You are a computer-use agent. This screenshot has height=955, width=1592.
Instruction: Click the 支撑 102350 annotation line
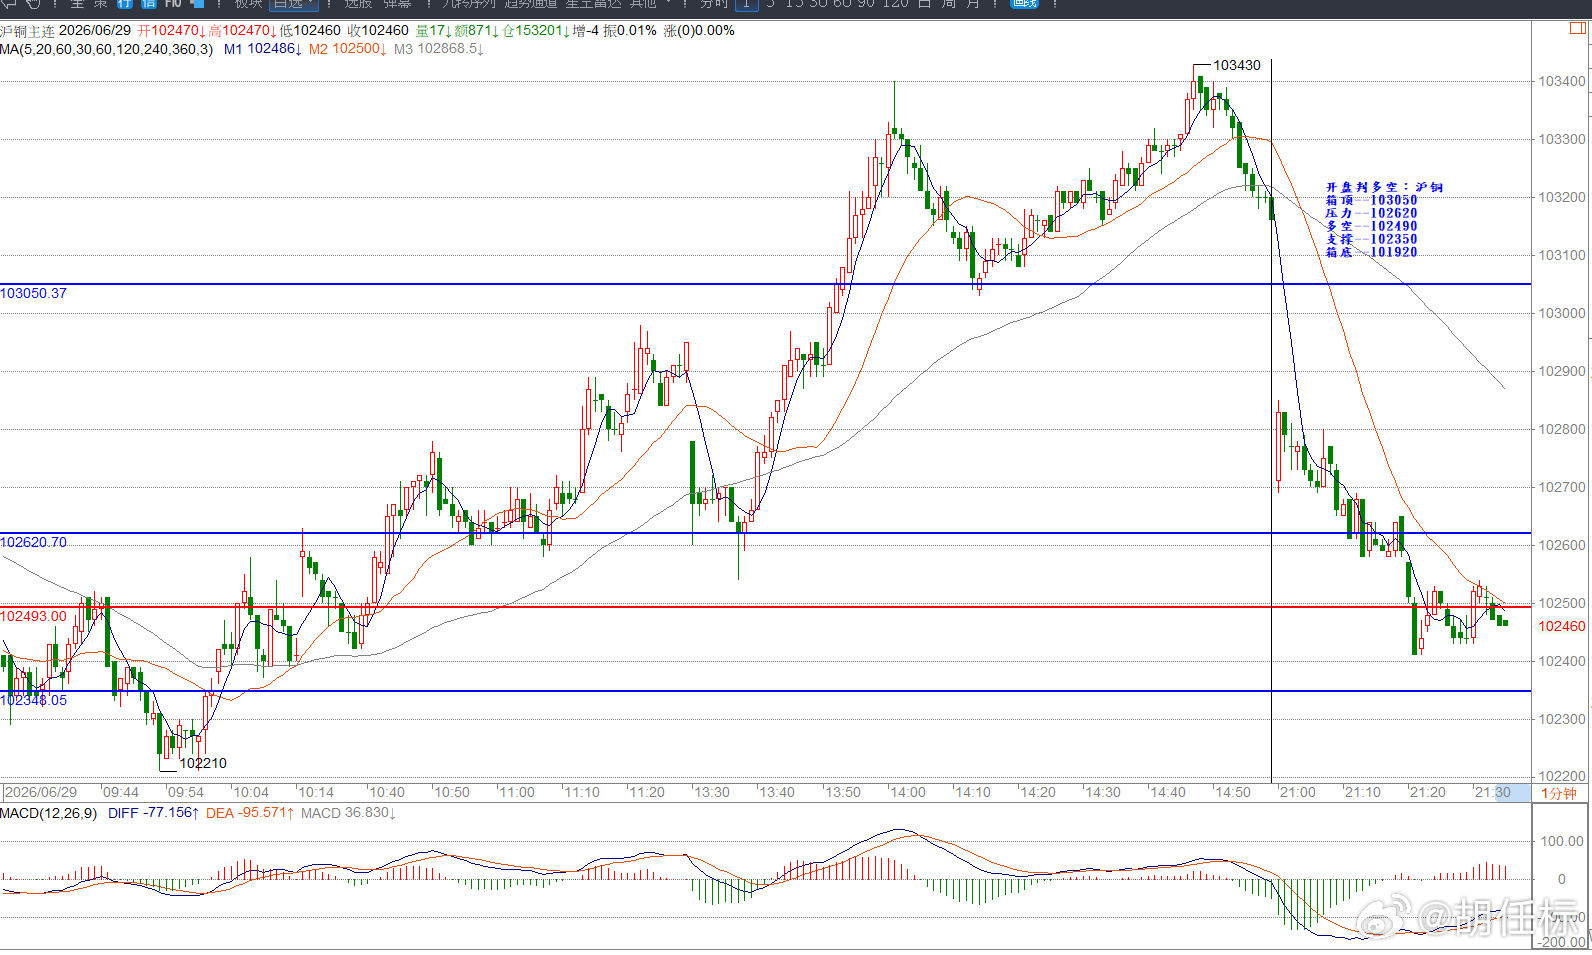point(1371,239)
